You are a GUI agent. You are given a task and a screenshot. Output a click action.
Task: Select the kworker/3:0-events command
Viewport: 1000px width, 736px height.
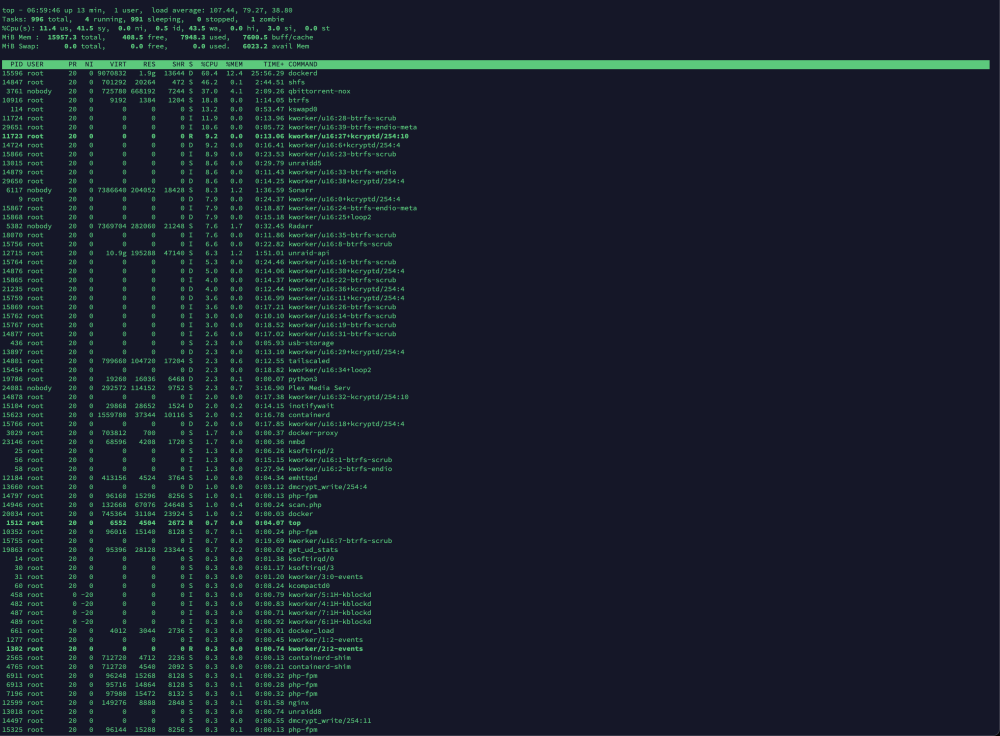pyautogui.click(x=325, y=577)
